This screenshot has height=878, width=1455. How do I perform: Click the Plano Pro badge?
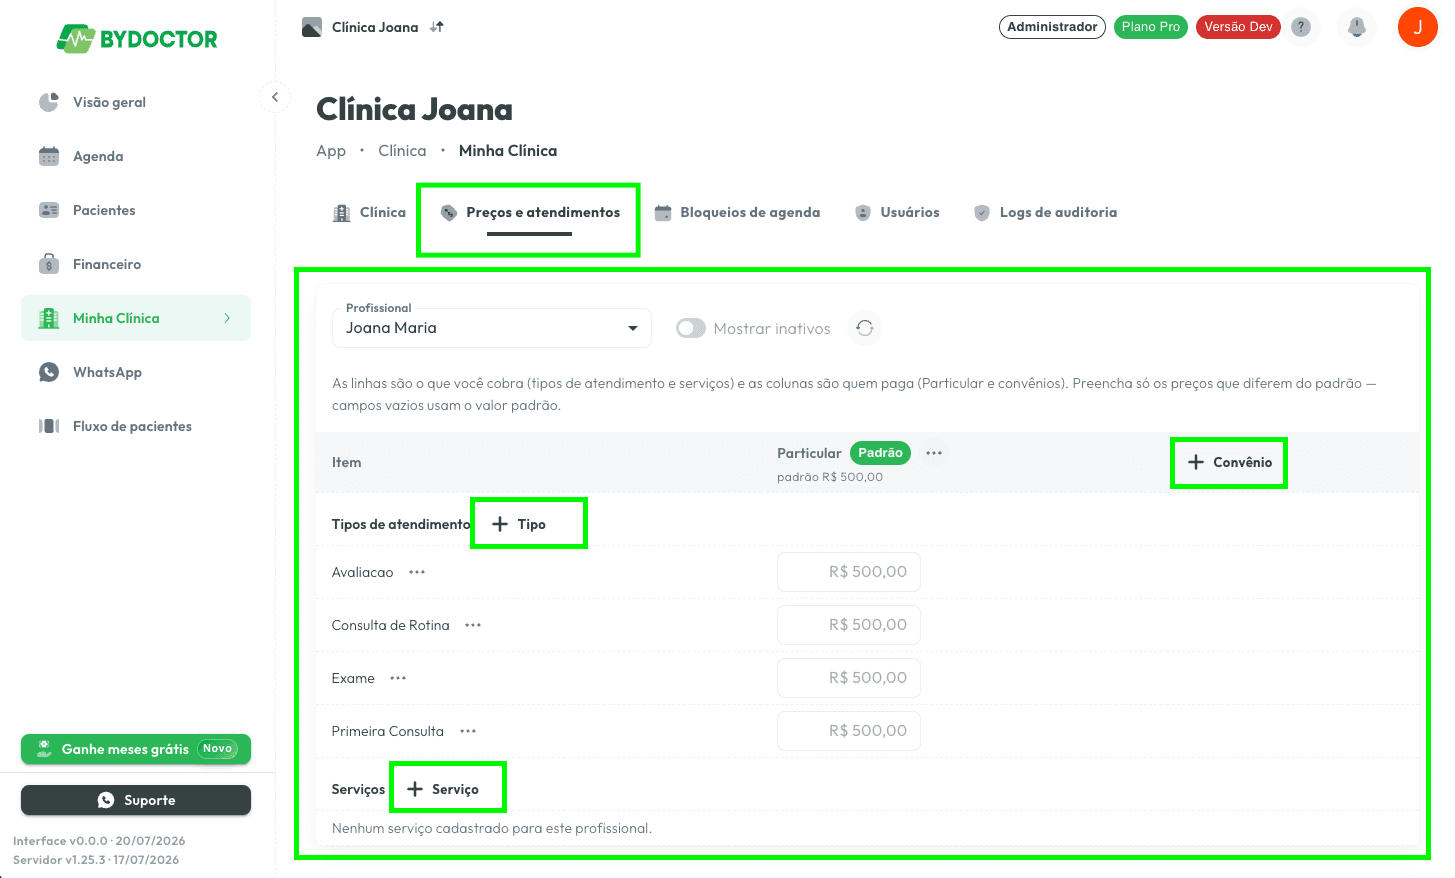(x=1151, y=27)
